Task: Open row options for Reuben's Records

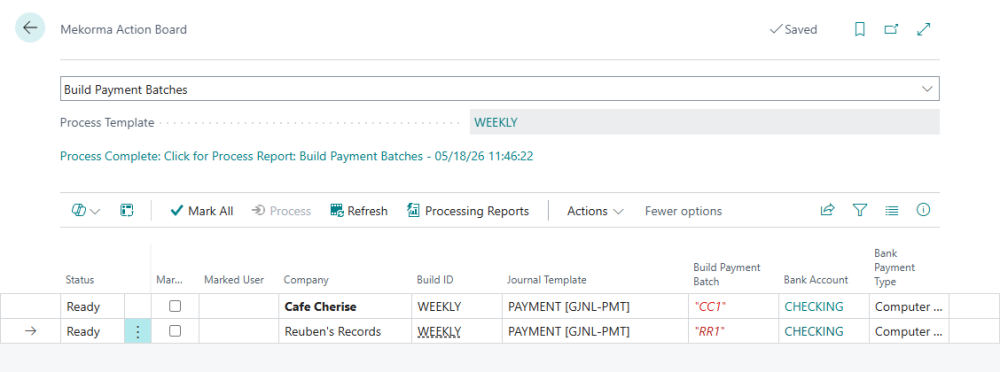Action: pyautogui.click(x=138, y=331)
